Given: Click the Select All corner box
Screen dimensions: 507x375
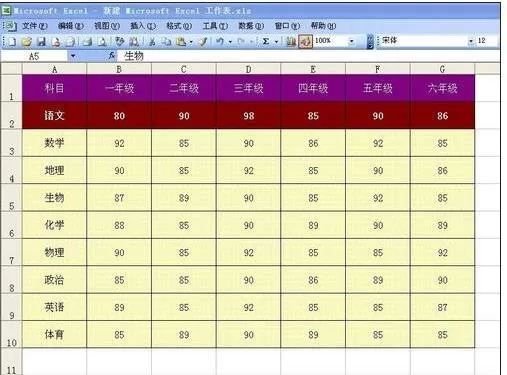Looking at the screenshot, I should tap(11, 69).
